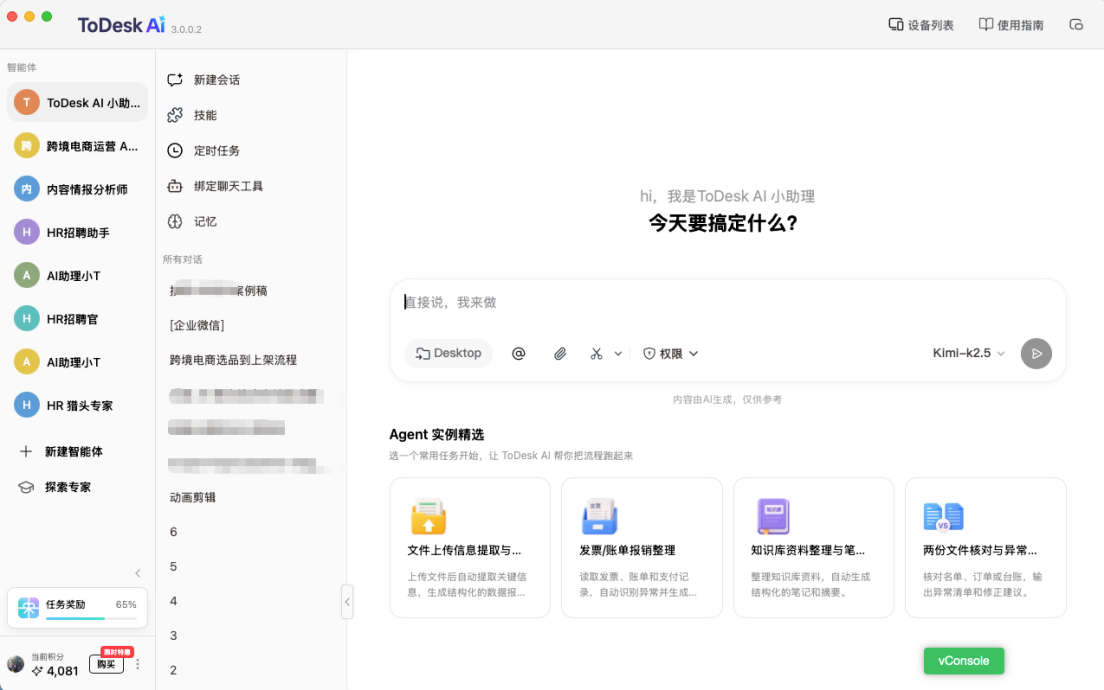This screenshot has height=690, width=1104.
Task: Open the 使用指南 user guide
Action: (x=1011, y=25)
